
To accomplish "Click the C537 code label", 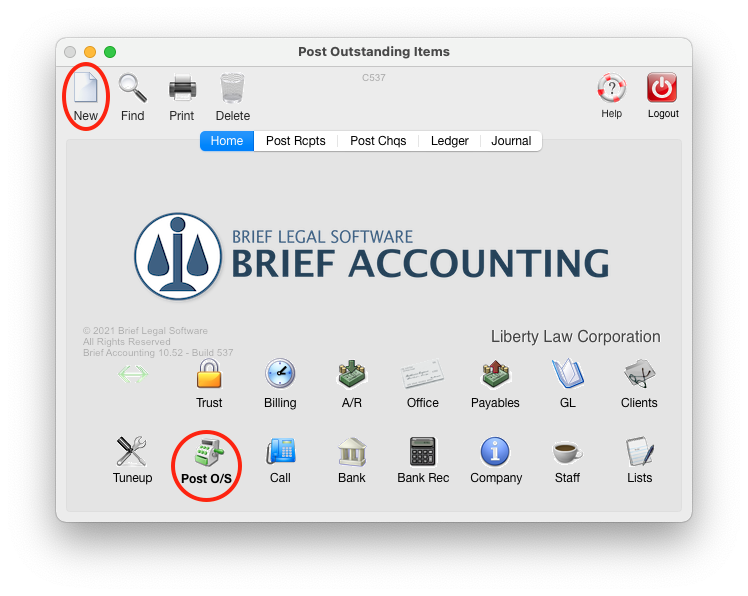I will [374, 78].
